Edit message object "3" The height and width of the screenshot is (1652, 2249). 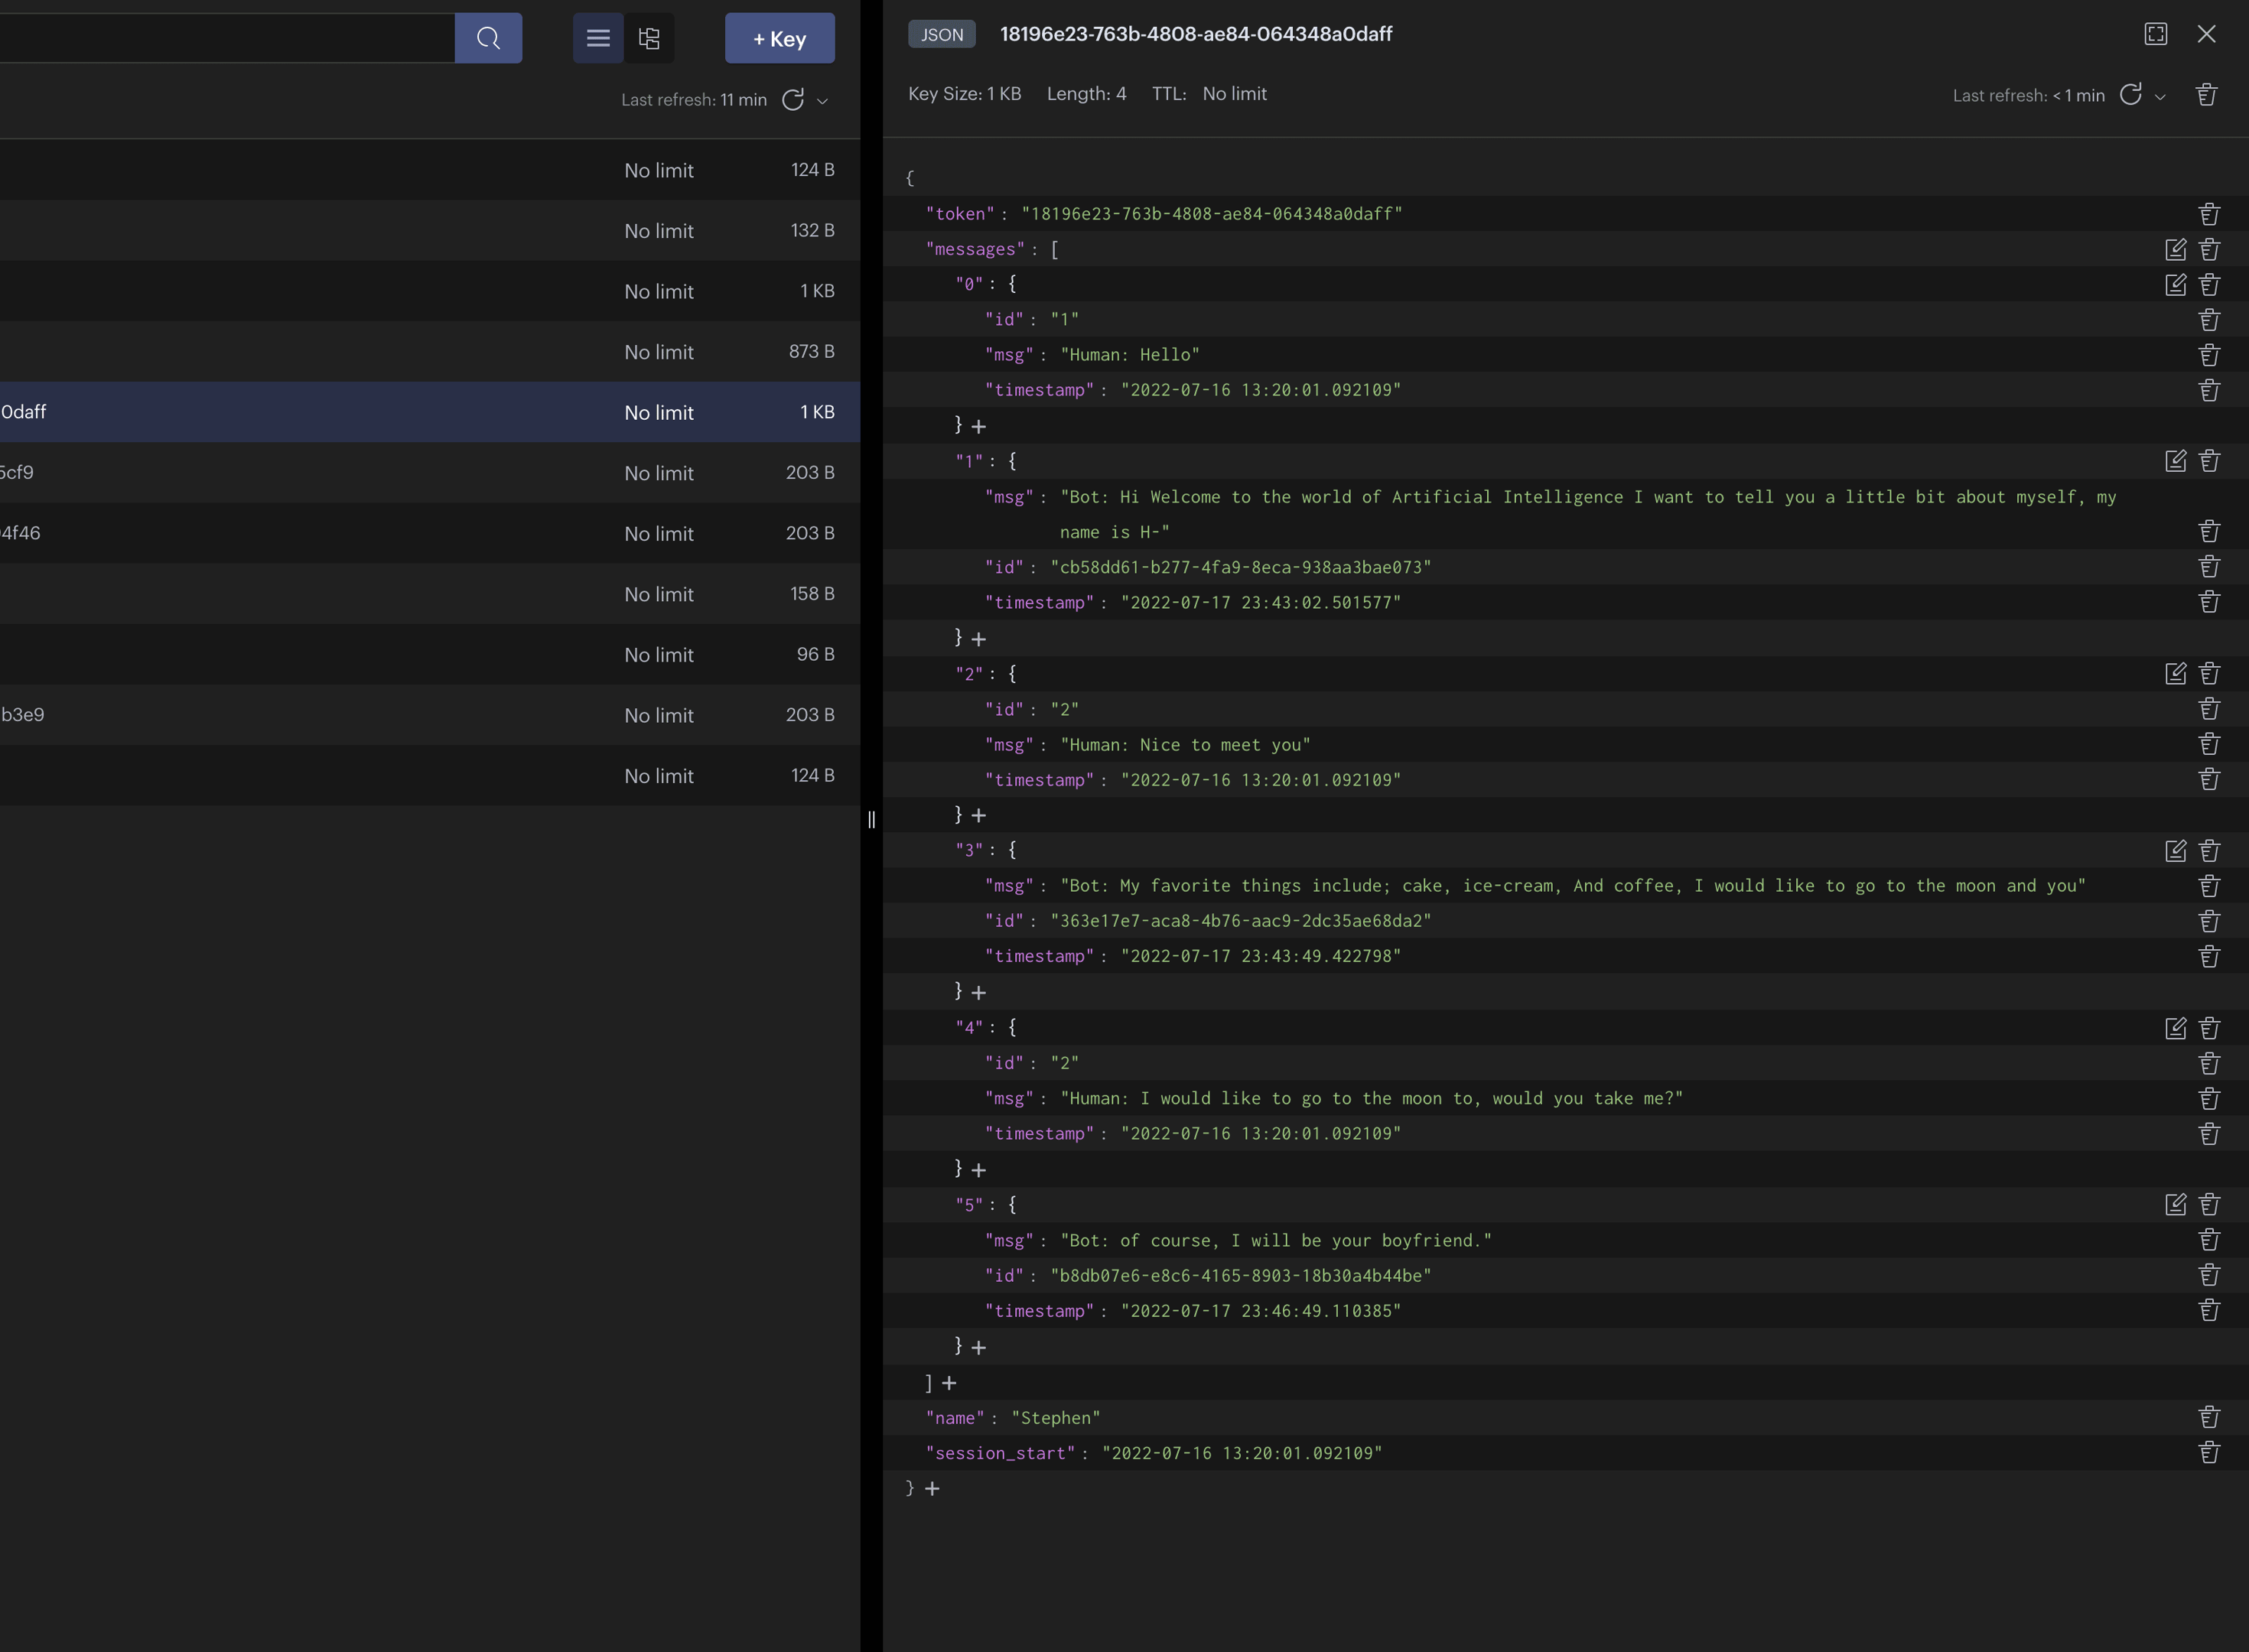[x=2176, y=851]
